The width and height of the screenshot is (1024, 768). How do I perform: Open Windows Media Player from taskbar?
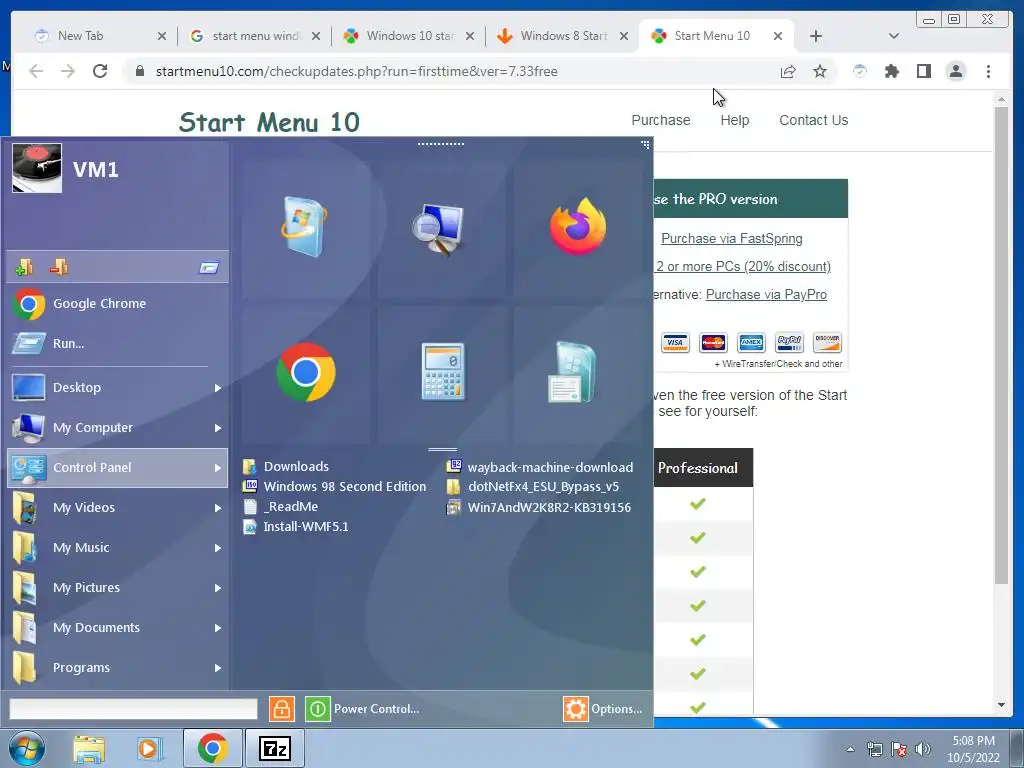point(149,749)
